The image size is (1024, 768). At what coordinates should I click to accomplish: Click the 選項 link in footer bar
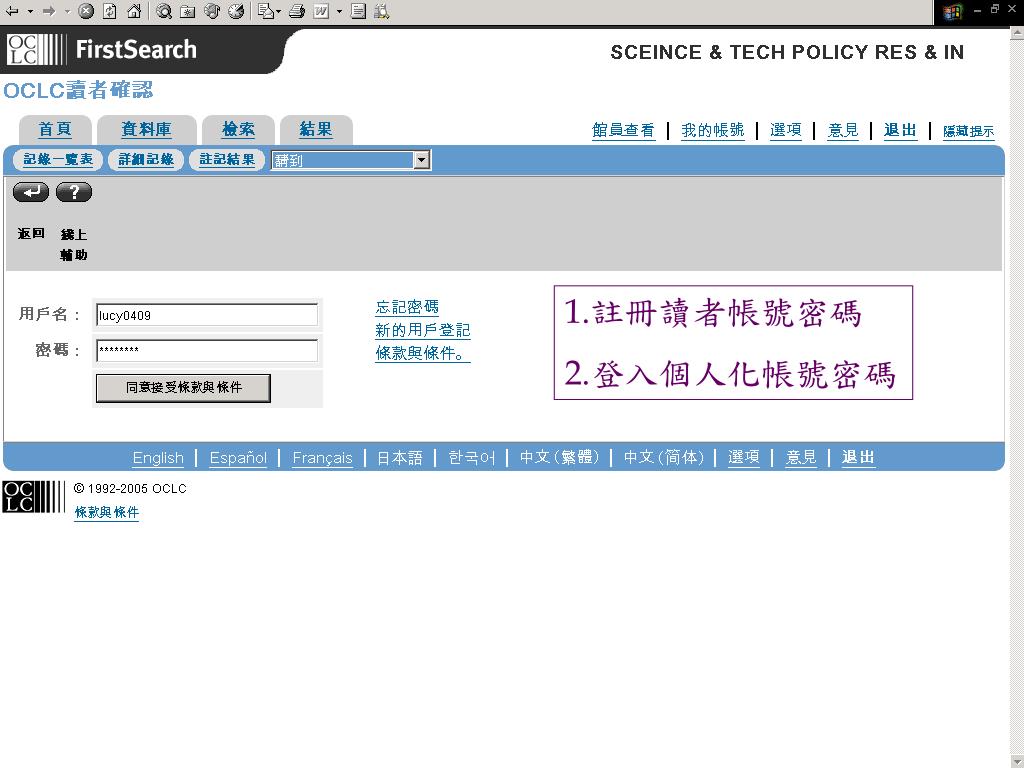[x=744, y=458]
